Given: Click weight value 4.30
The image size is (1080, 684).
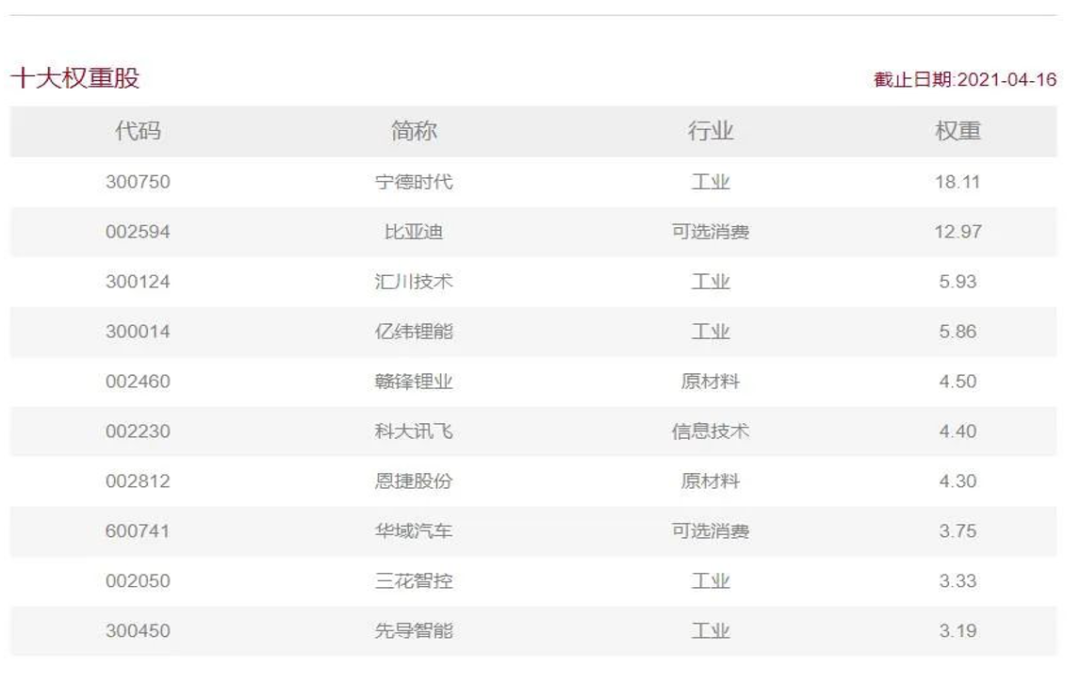Looking at the screenshot, I should (x=958, y=481).
